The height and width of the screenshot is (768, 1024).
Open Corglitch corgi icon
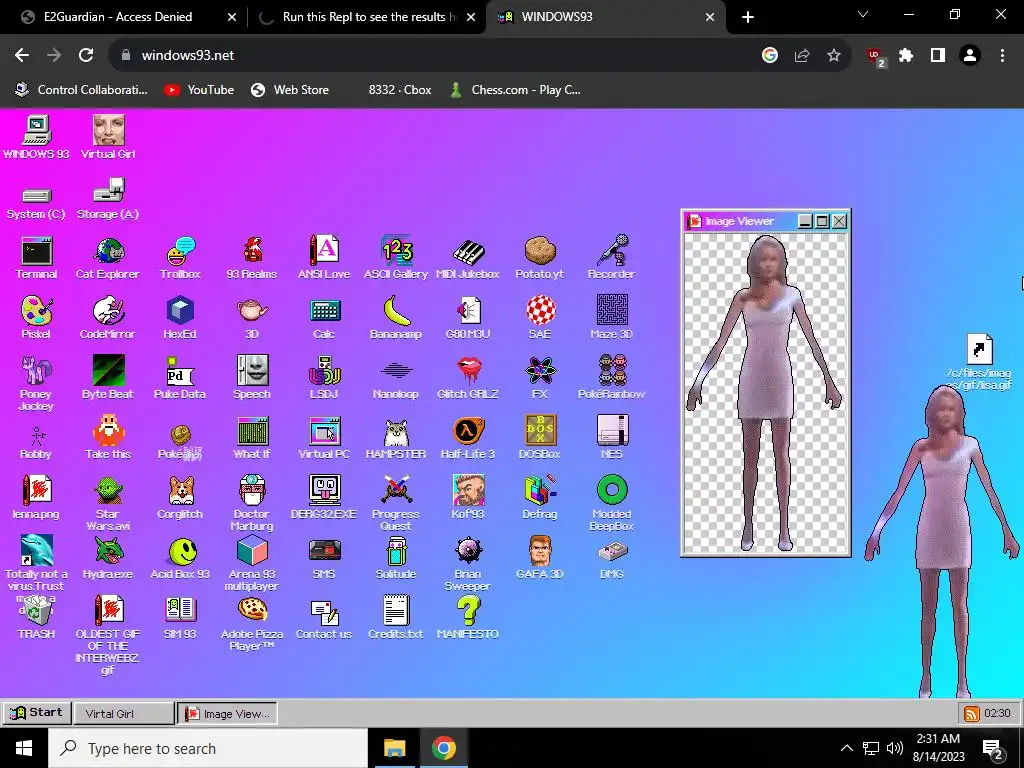(180, 498)
